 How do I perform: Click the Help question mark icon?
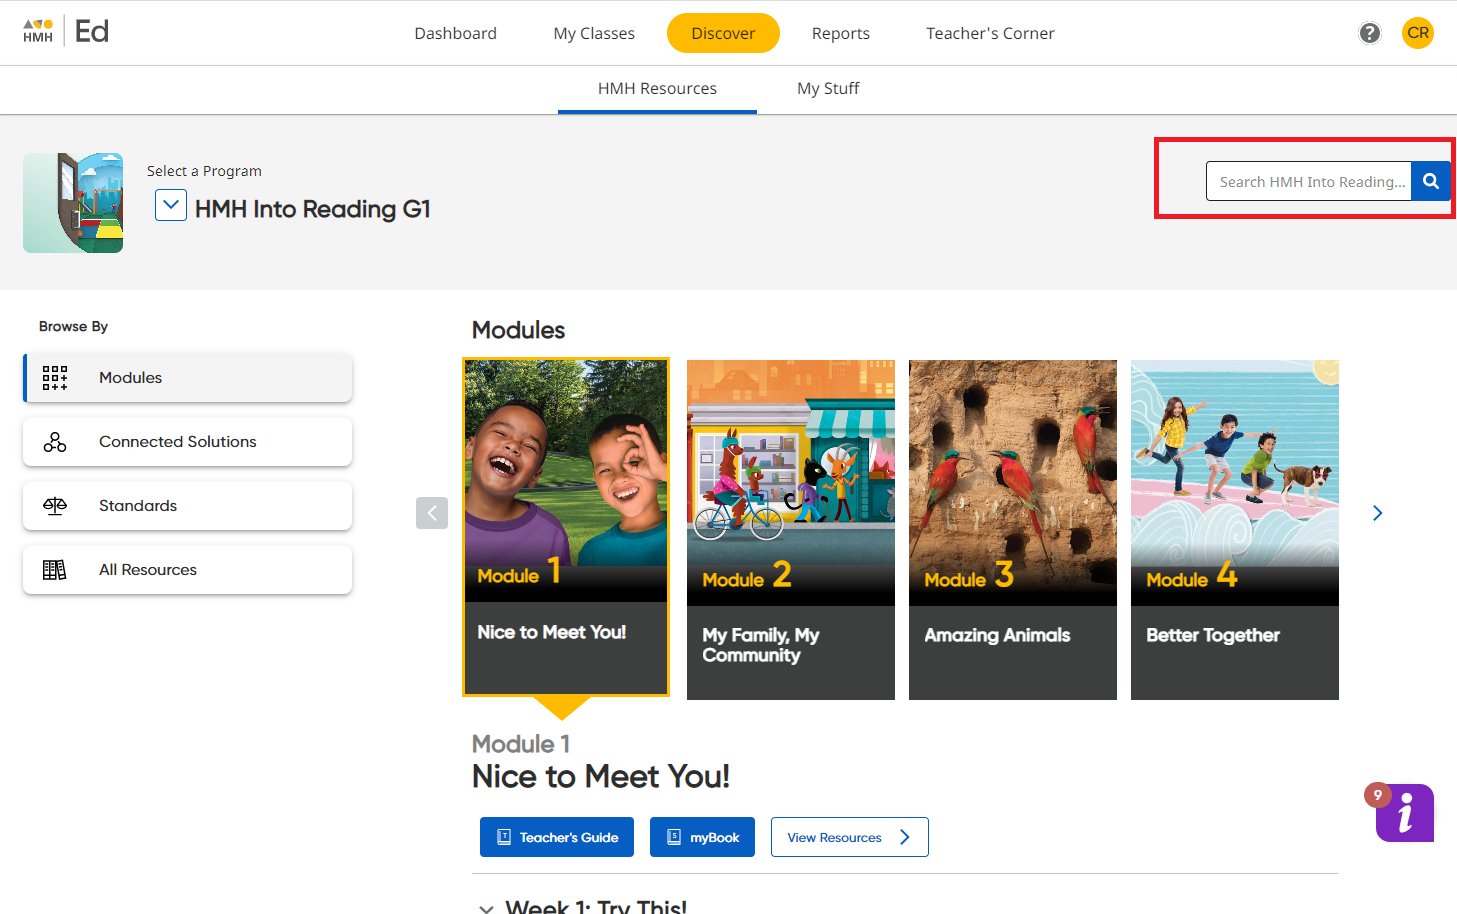pos(1369,33)
